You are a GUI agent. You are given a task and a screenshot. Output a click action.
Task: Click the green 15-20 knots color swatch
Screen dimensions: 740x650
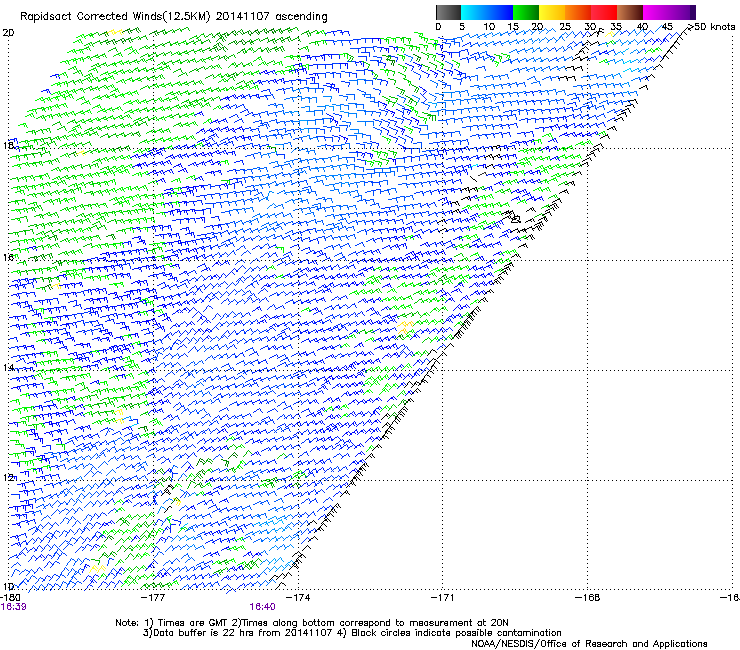click(526, 12)
